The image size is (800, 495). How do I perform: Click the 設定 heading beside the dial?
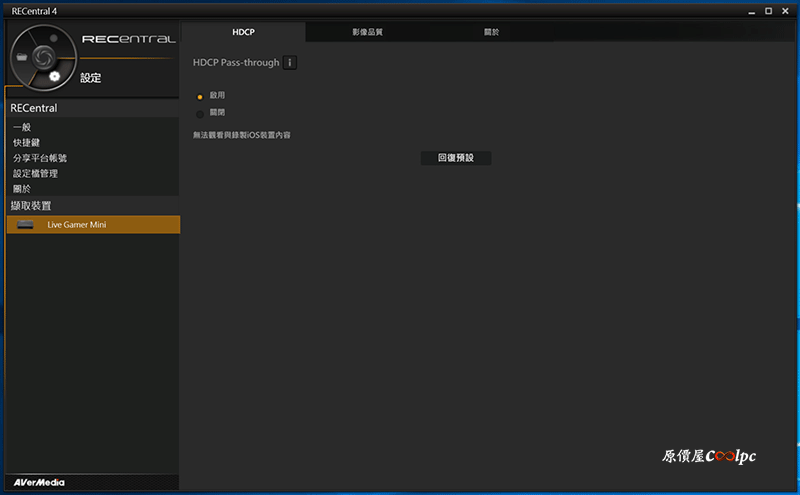pos(90,78)
